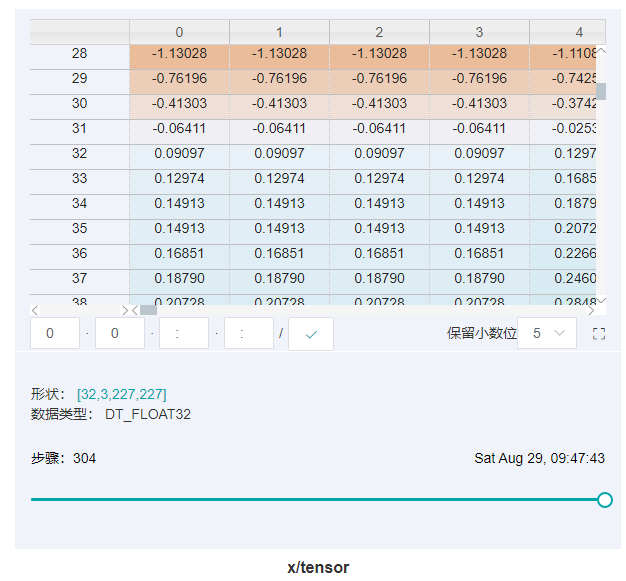Select column header 3
This screenshot has height=581, width=626.
(x=479, y=32)
